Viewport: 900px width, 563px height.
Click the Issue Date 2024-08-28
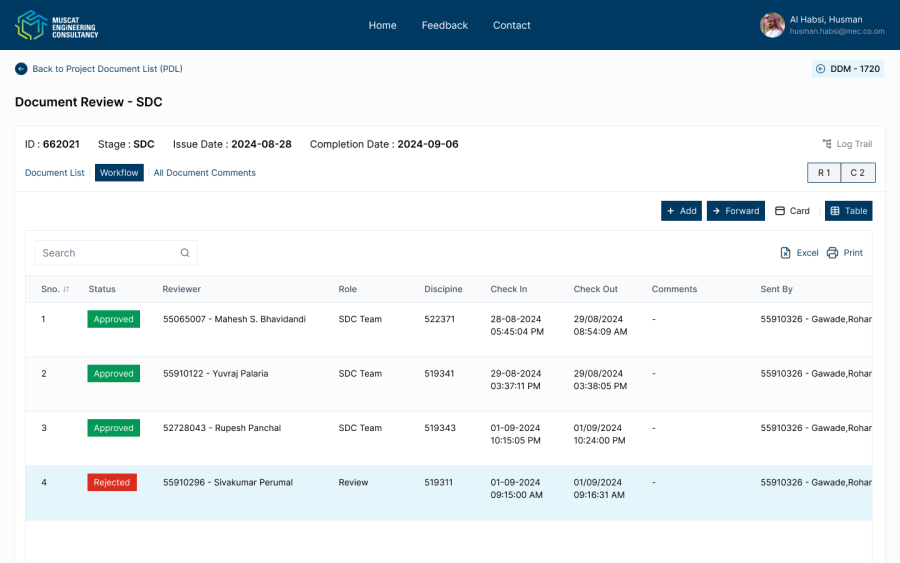(261, 144)
